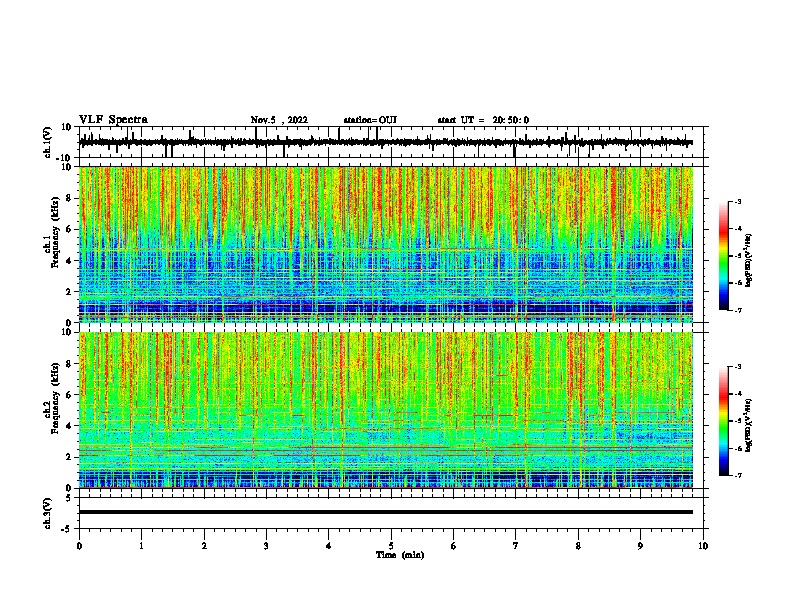Click the time axis tick label '9'
792x612 pixels.
pos(640,546)
